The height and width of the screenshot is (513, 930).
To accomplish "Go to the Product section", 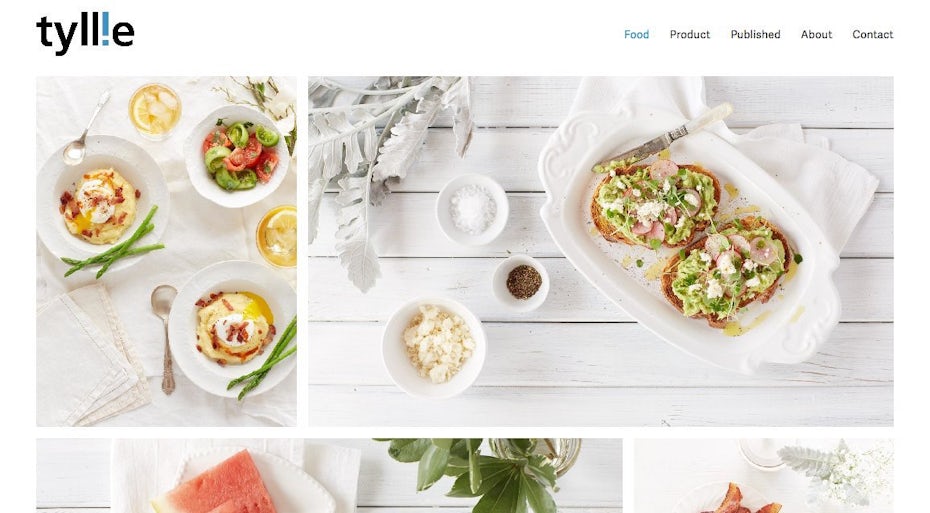I will click(x=689, y=34).
